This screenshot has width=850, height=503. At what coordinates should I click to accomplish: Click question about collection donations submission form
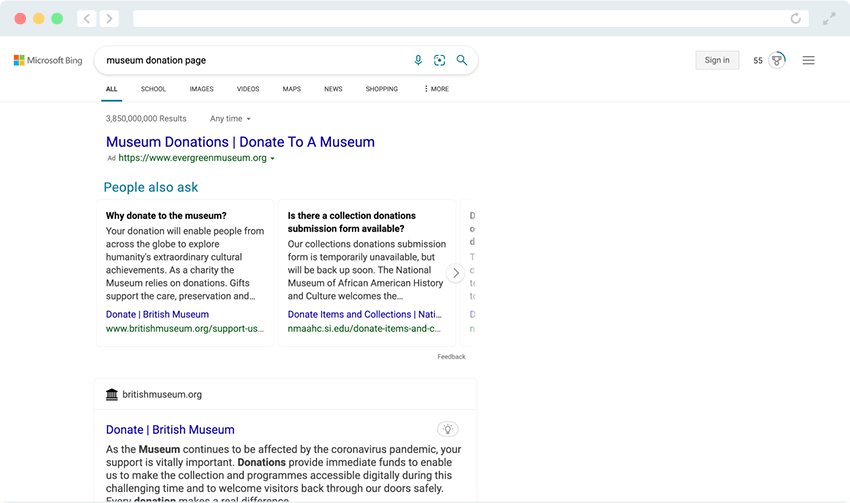(351, 222)
